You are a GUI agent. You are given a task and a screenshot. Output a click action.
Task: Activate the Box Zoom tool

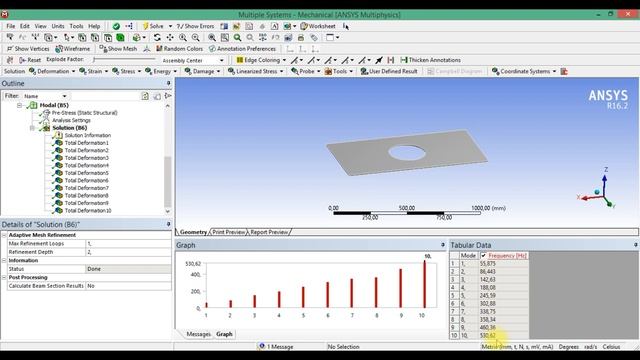coord(196,38)
